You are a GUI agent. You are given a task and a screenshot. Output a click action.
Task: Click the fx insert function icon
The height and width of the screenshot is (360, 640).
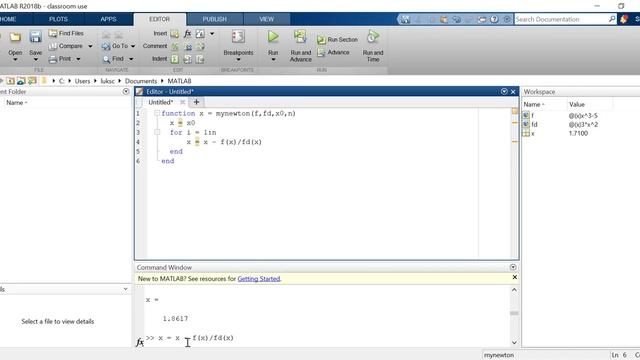(x=187, y=33)
